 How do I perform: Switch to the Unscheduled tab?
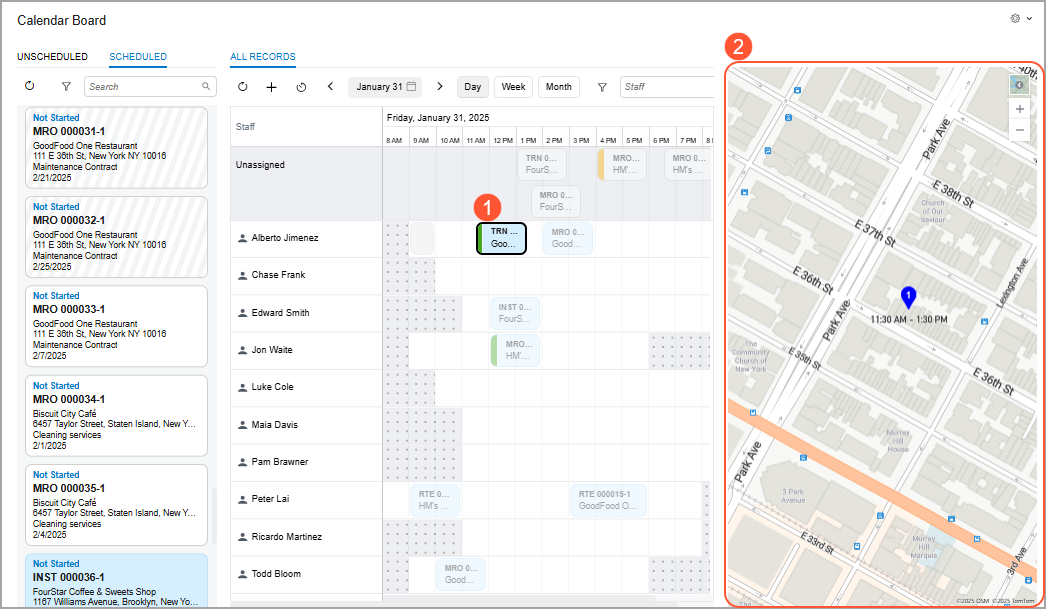coord(52,57)
